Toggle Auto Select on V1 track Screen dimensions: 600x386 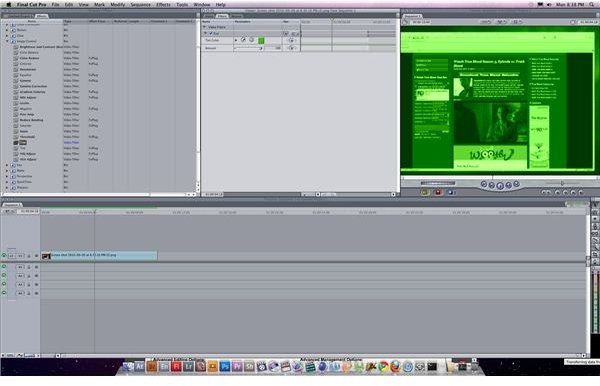coord(36,256)
